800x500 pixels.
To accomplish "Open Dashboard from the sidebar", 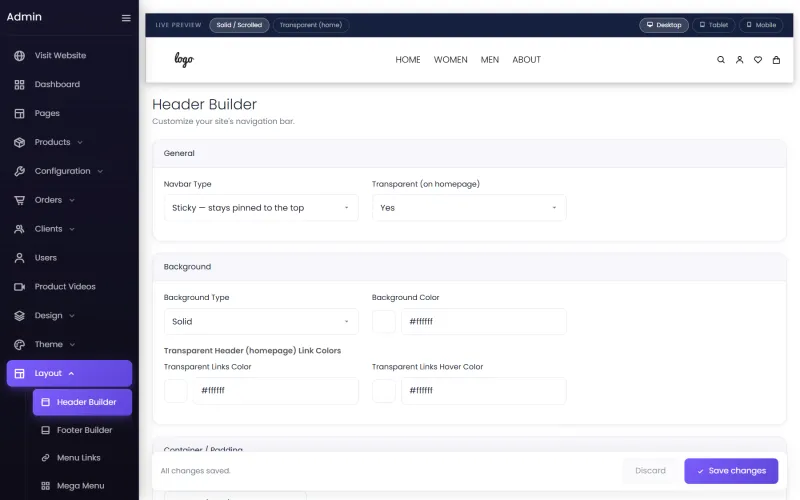I will (69, 85).
